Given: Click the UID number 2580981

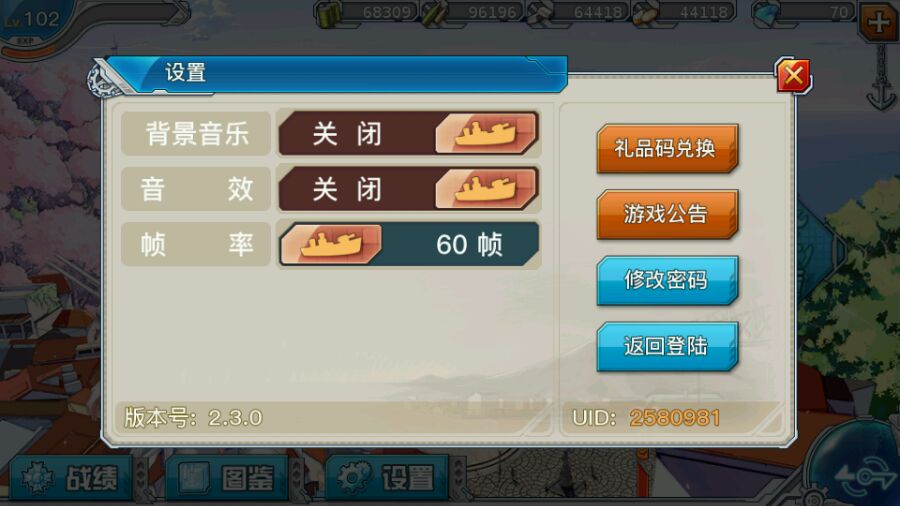Looking at the screenshot, I should (674, 418).
